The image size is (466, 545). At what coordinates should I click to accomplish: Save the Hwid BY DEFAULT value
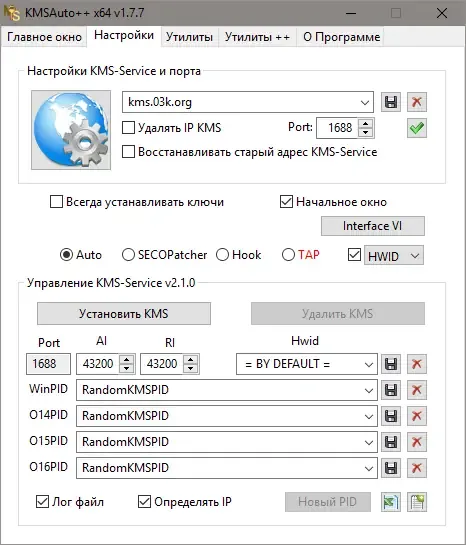click(391, 364)
